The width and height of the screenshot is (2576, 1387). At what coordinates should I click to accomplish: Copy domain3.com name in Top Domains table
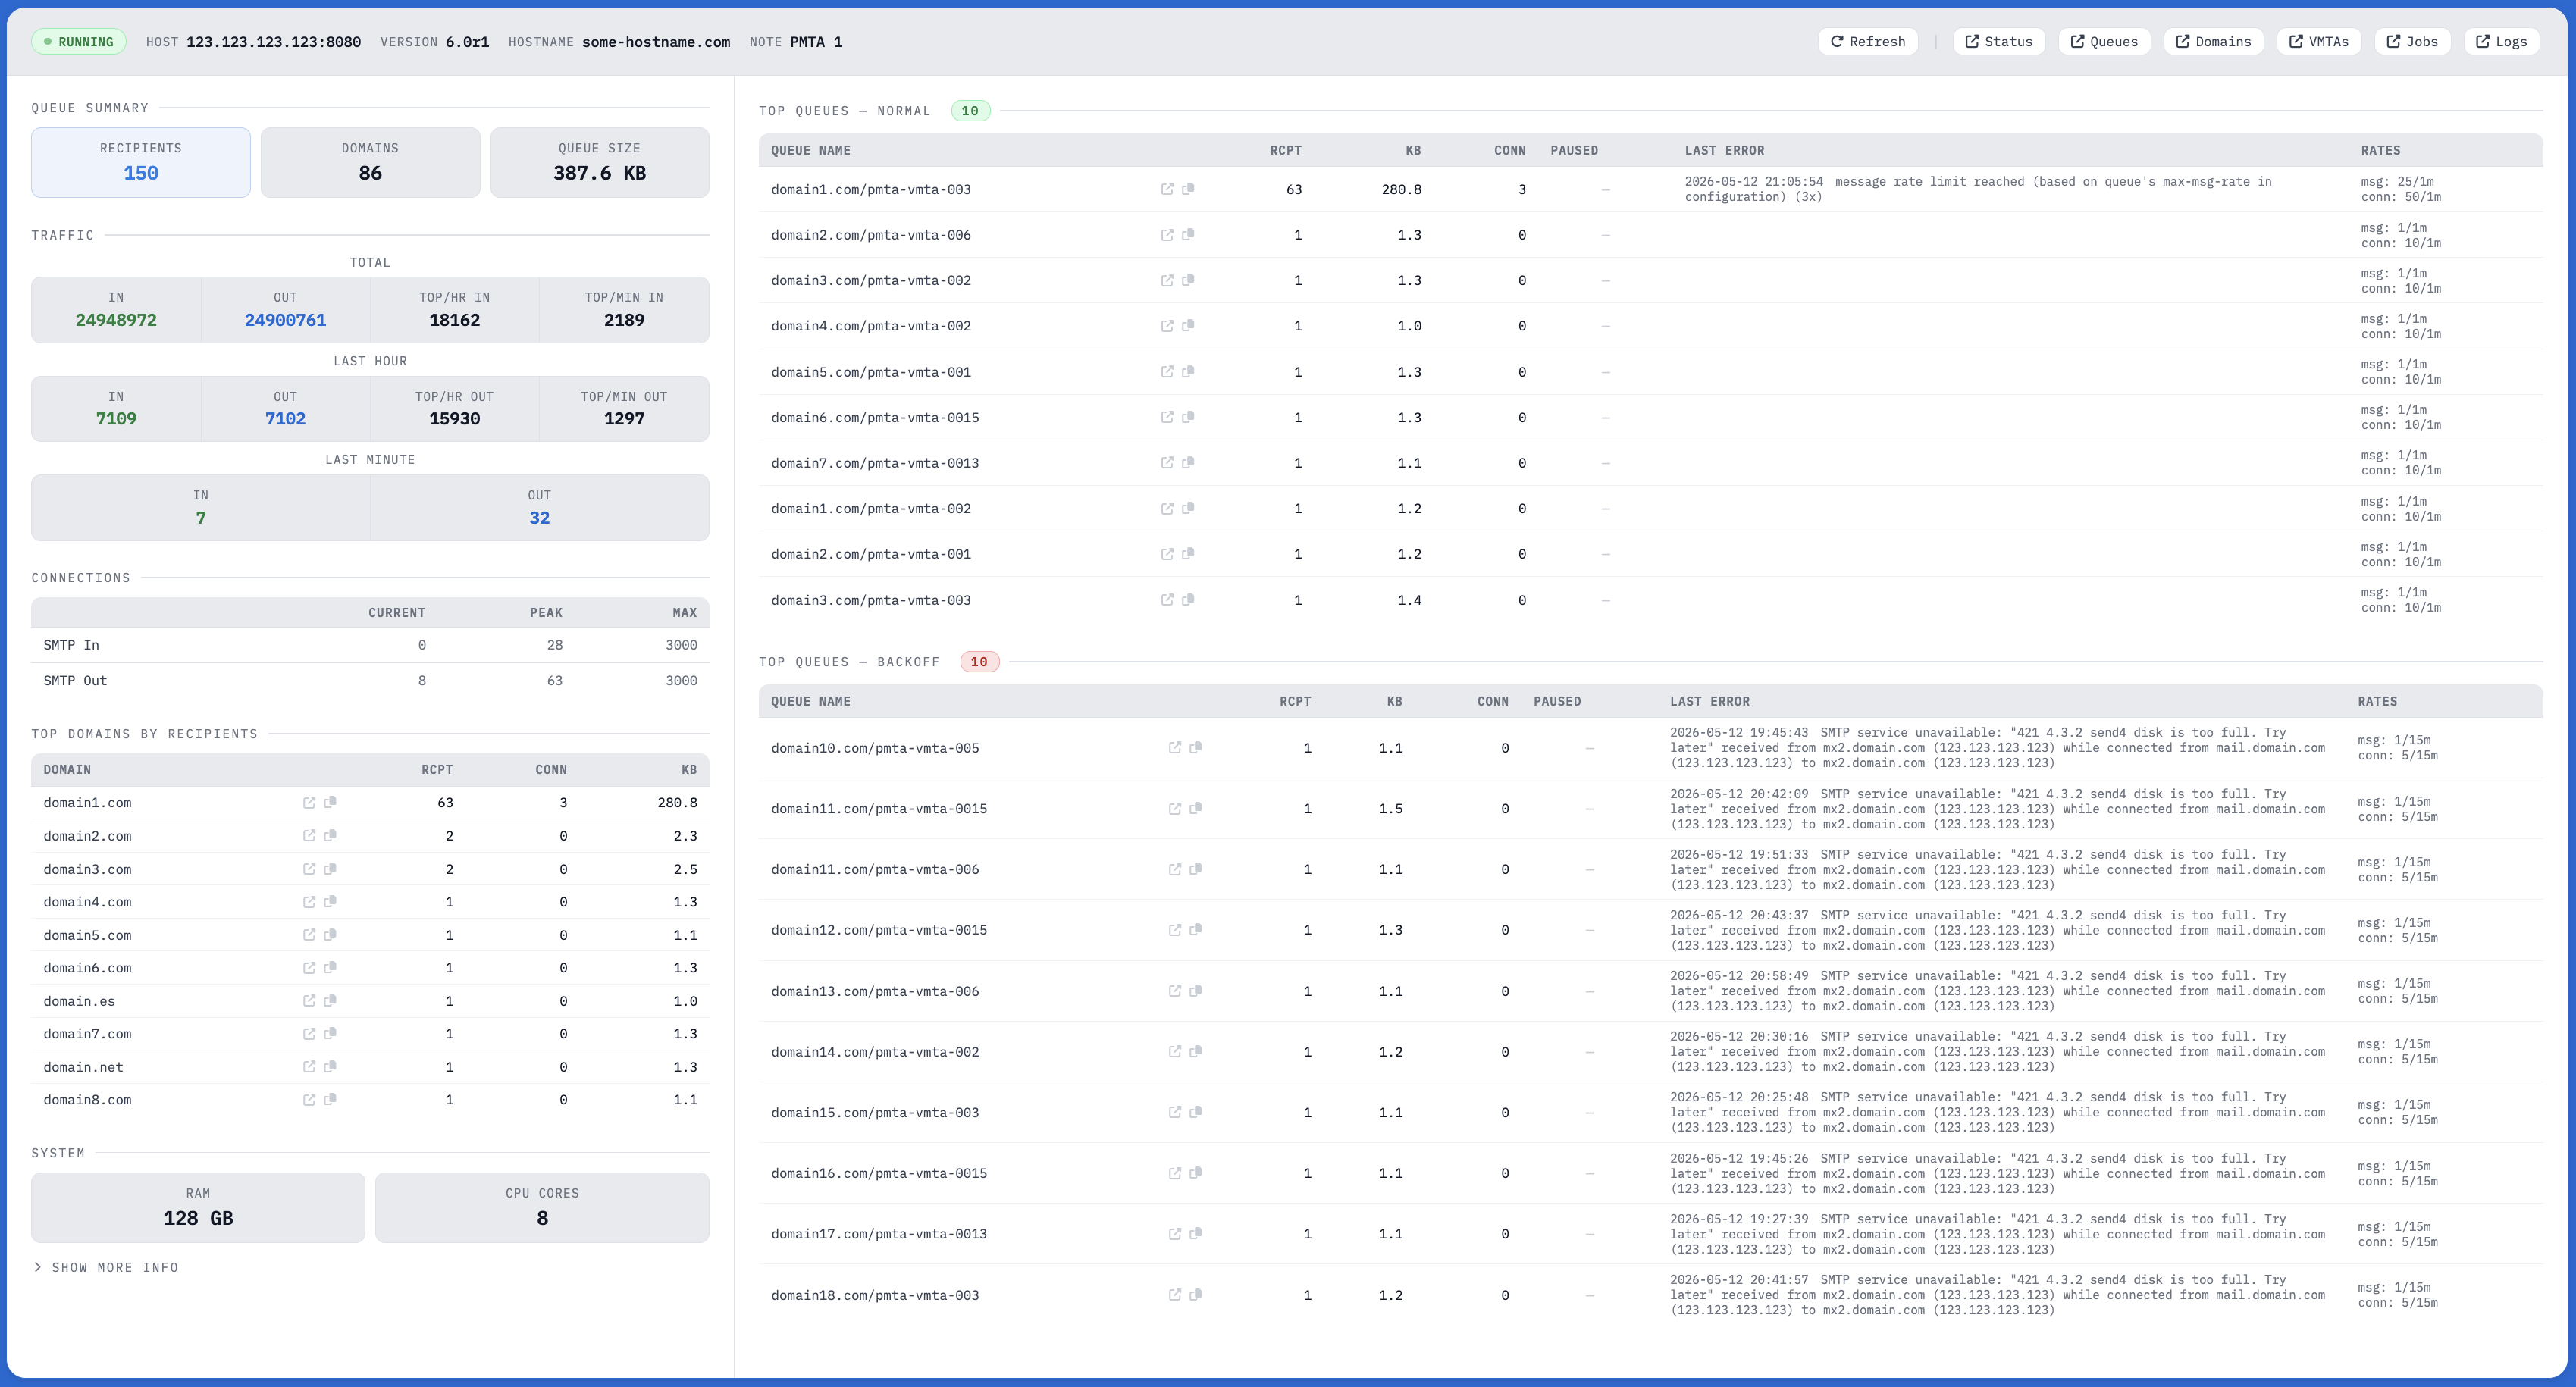coord(330,869)
